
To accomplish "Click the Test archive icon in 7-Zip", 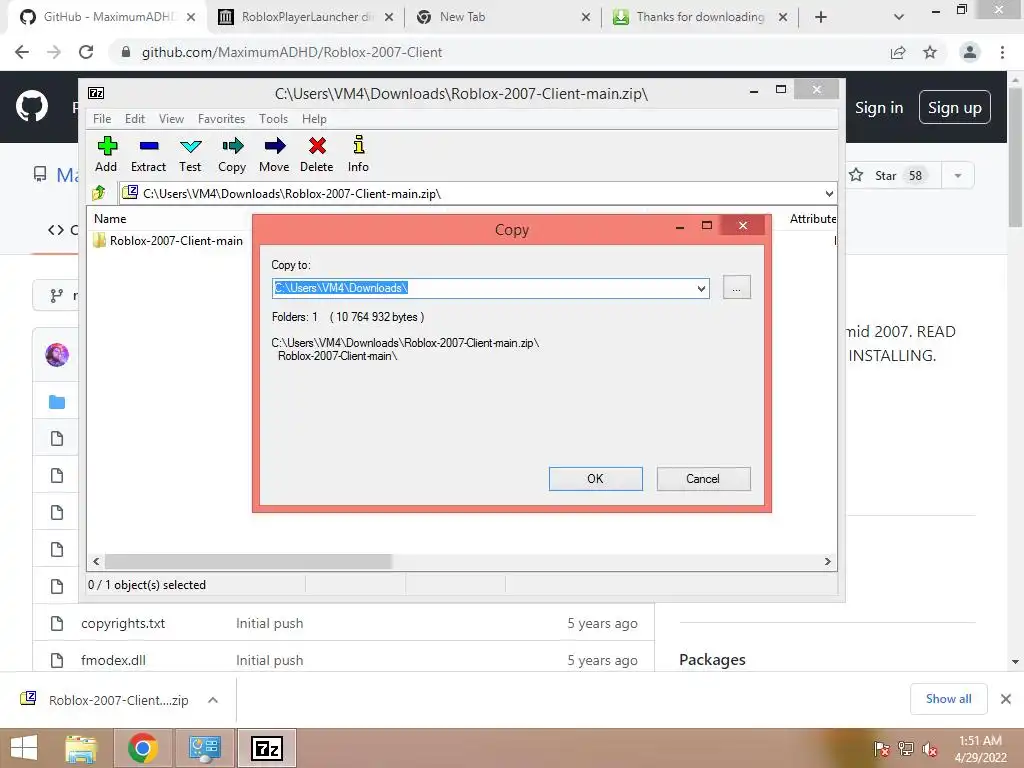I will (x=190, y=154).
